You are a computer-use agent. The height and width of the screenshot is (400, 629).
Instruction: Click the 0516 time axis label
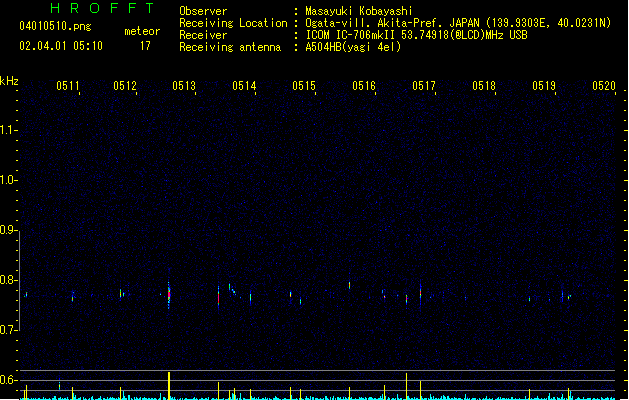tap(364, 86)
